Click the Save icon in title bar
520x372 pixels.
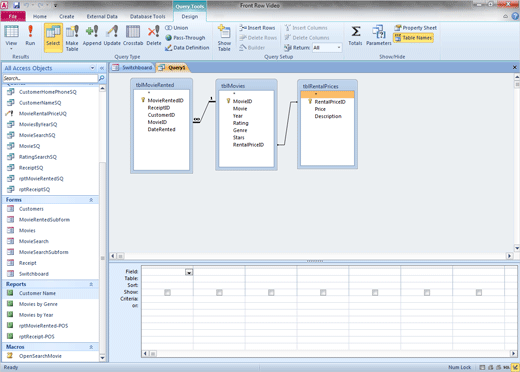click(x=16, y=5)
